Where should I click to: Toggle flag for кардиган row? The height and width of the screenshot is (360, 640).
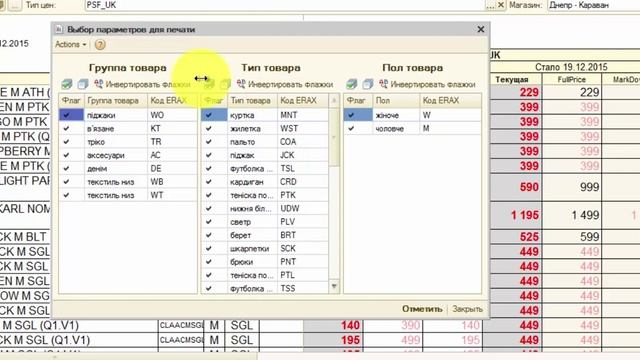click(x=209, y=182)
